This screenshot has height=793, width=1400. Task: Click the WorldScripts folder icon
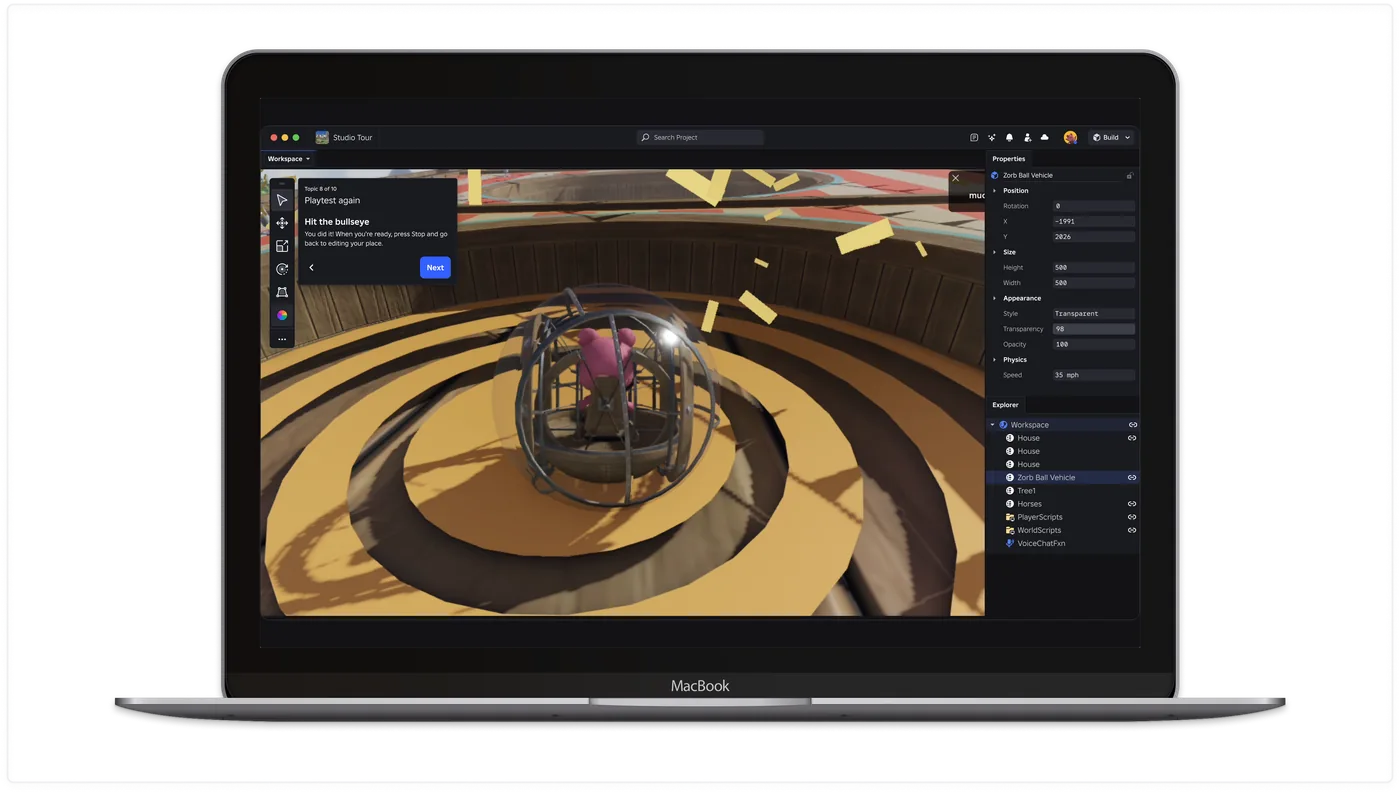[x=1010, y=530]
